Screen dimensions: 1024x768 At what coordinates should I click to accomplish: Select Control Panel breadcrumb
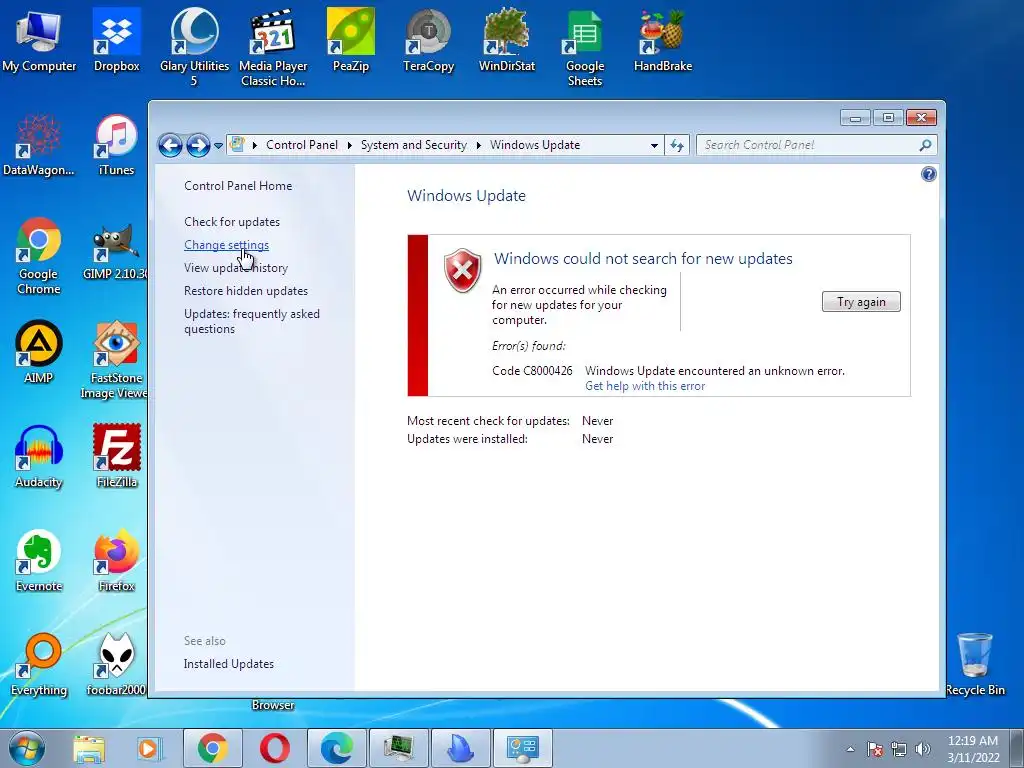click(302, 145)
